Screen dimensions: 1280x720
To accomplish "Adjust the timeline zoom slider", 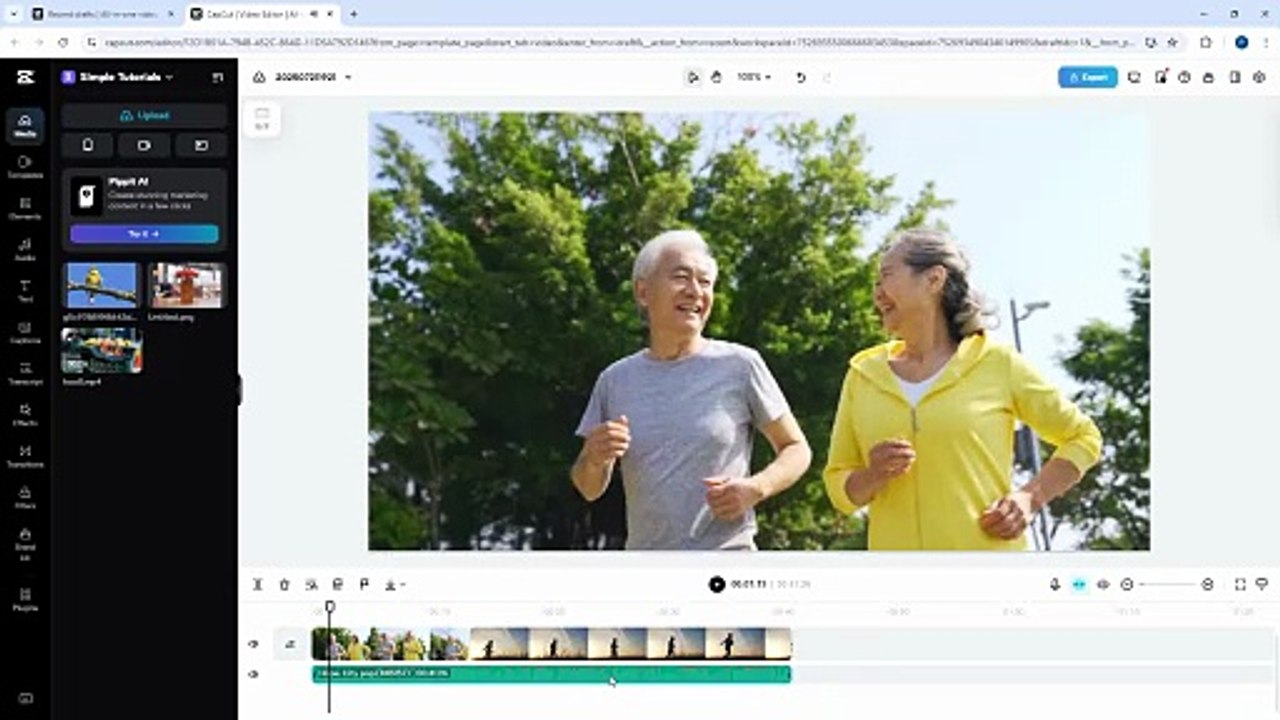I will 1167,584.
